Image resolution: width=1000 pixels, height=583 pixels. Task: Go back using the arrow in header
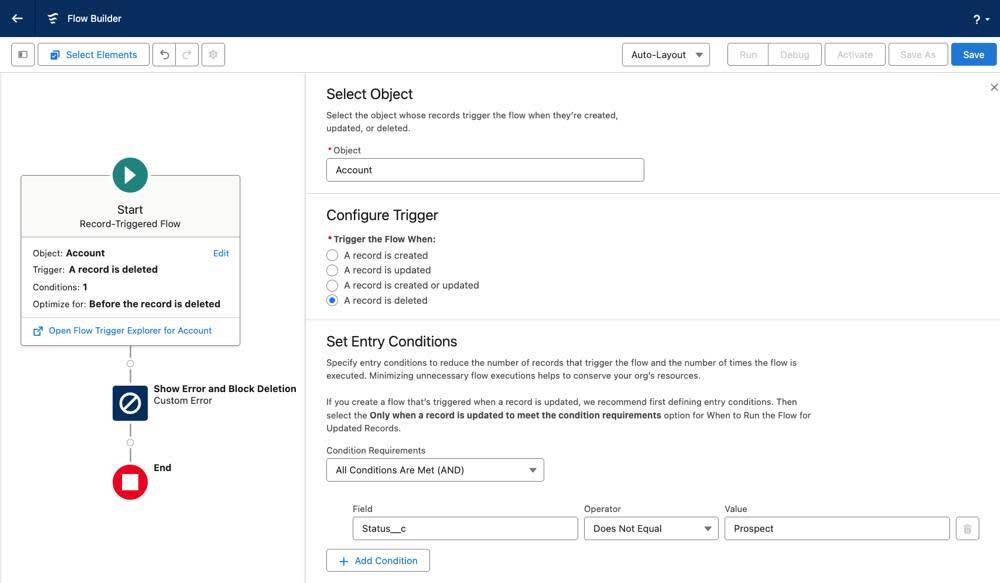[17, 18]
